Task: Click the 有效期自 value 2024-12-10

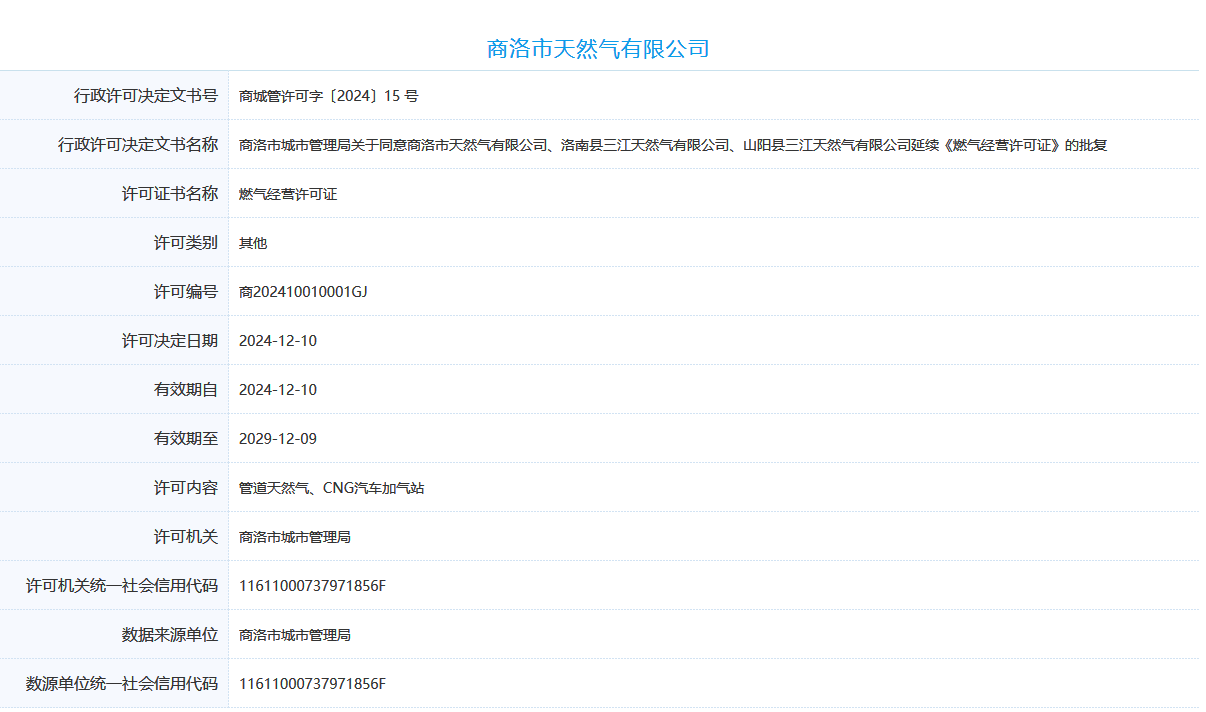Action: tap(278, 390)
